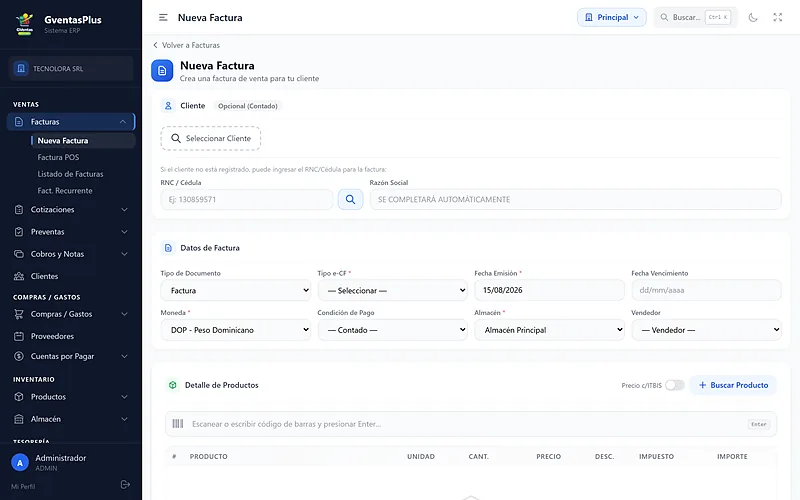Screen dimensions: 800x500
Task: Toggle the sidebar hamburger menu icon
Action: tap(163, 17)
